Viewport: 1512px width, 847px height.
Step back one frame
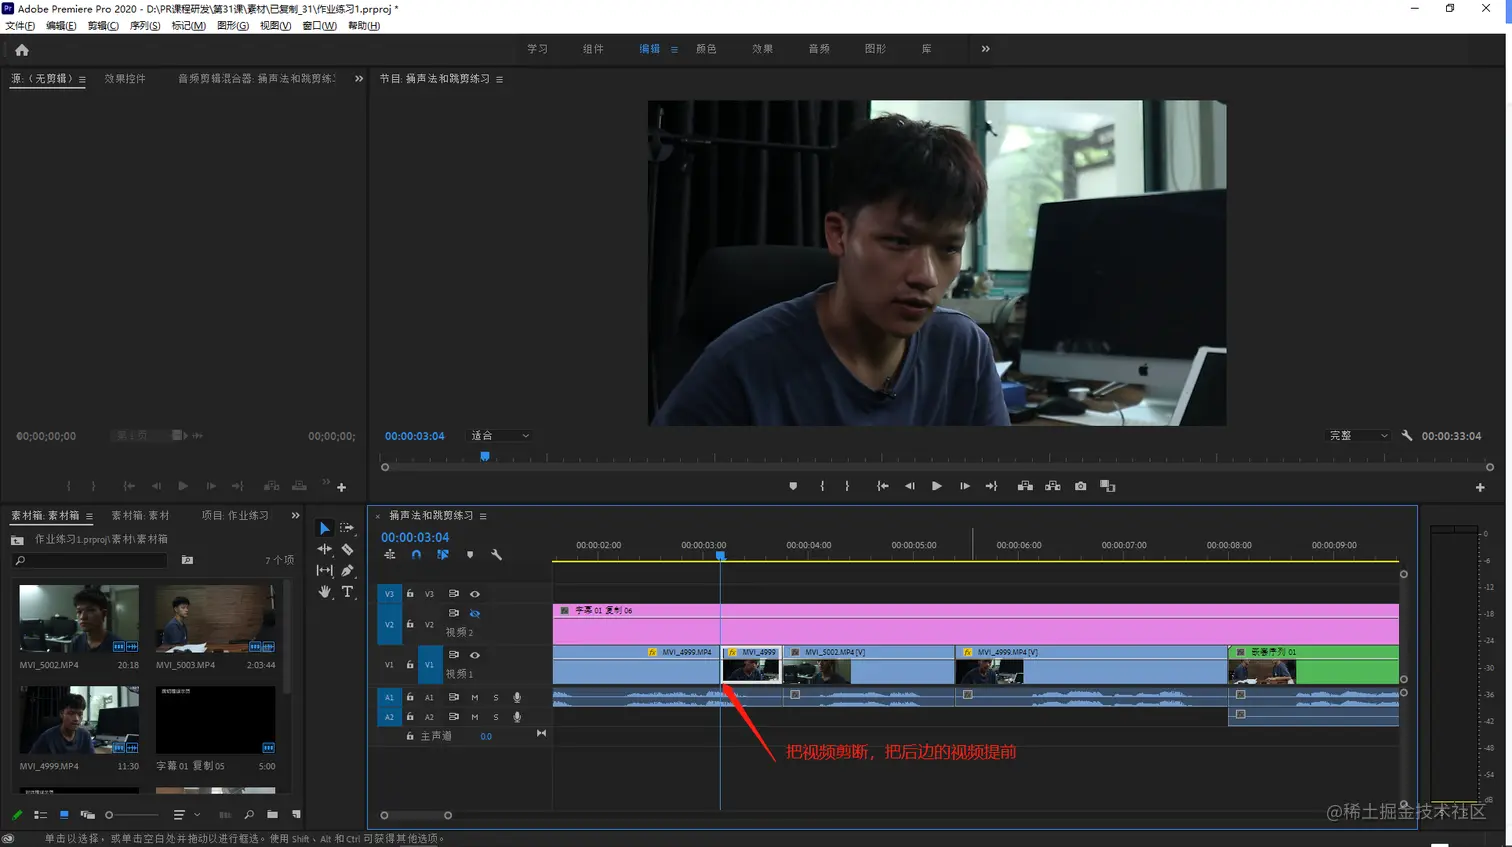(x=909, y=486)
